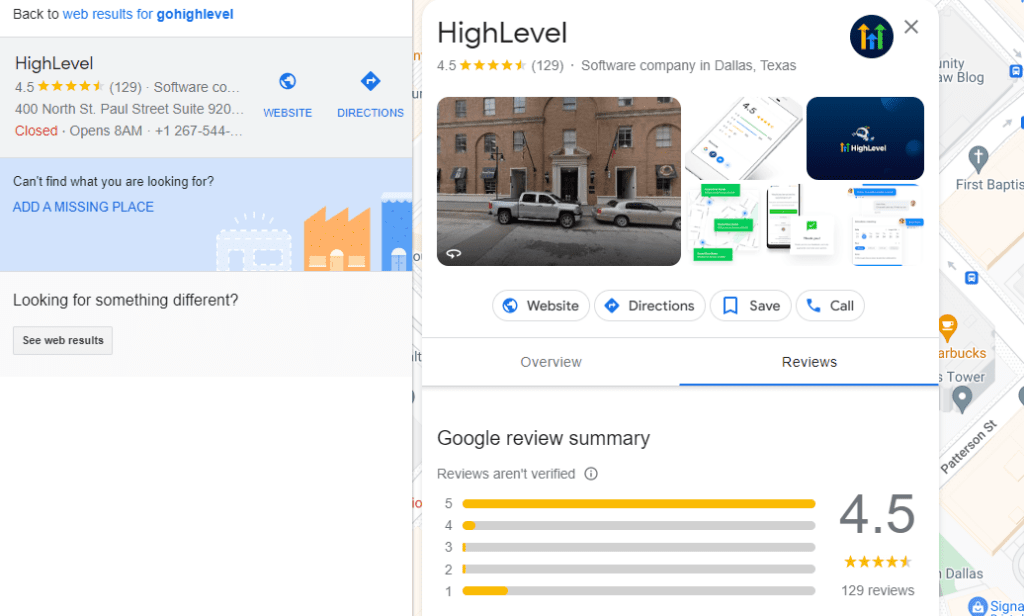Click the DIRECTIONS arrow icon in left listing
Image resolution: width=1024 pixels, height=616 pixels.
(x=370, y=82)
